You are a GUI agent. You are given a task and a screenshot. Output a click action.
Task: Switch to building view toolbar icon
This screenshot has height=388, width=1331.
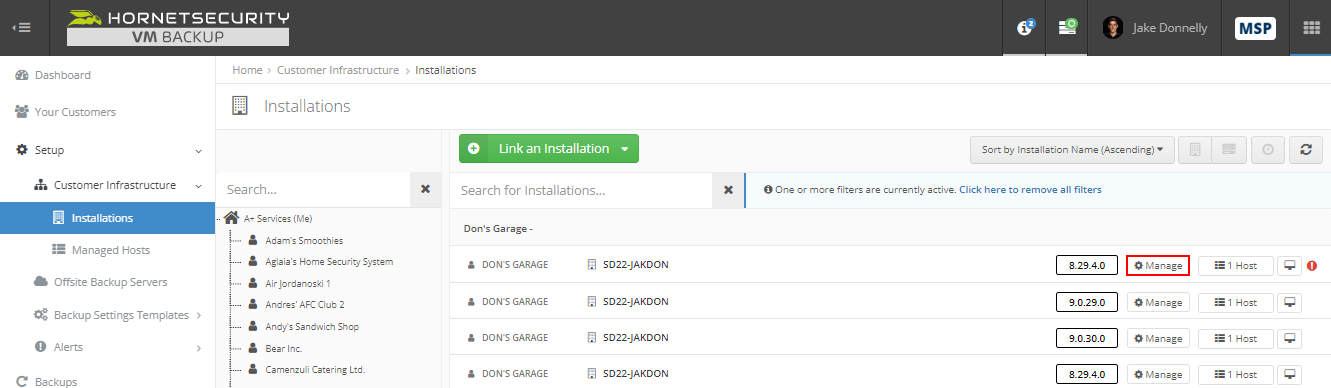tap(1195, 150)
